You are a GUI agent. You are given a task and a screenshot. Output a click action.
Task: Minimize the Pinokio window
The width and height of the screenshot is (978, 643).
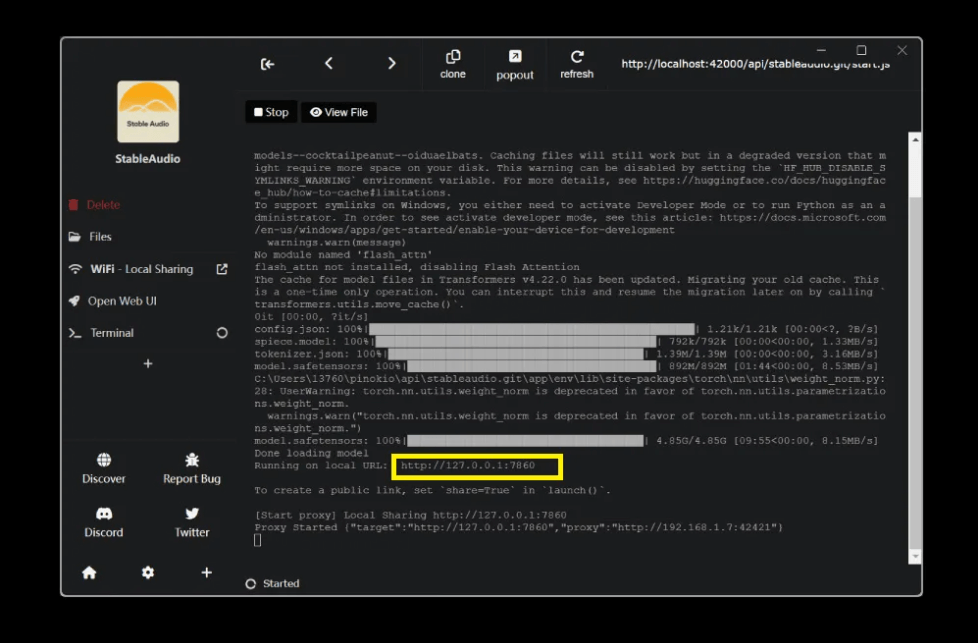[x=821, y=50]
